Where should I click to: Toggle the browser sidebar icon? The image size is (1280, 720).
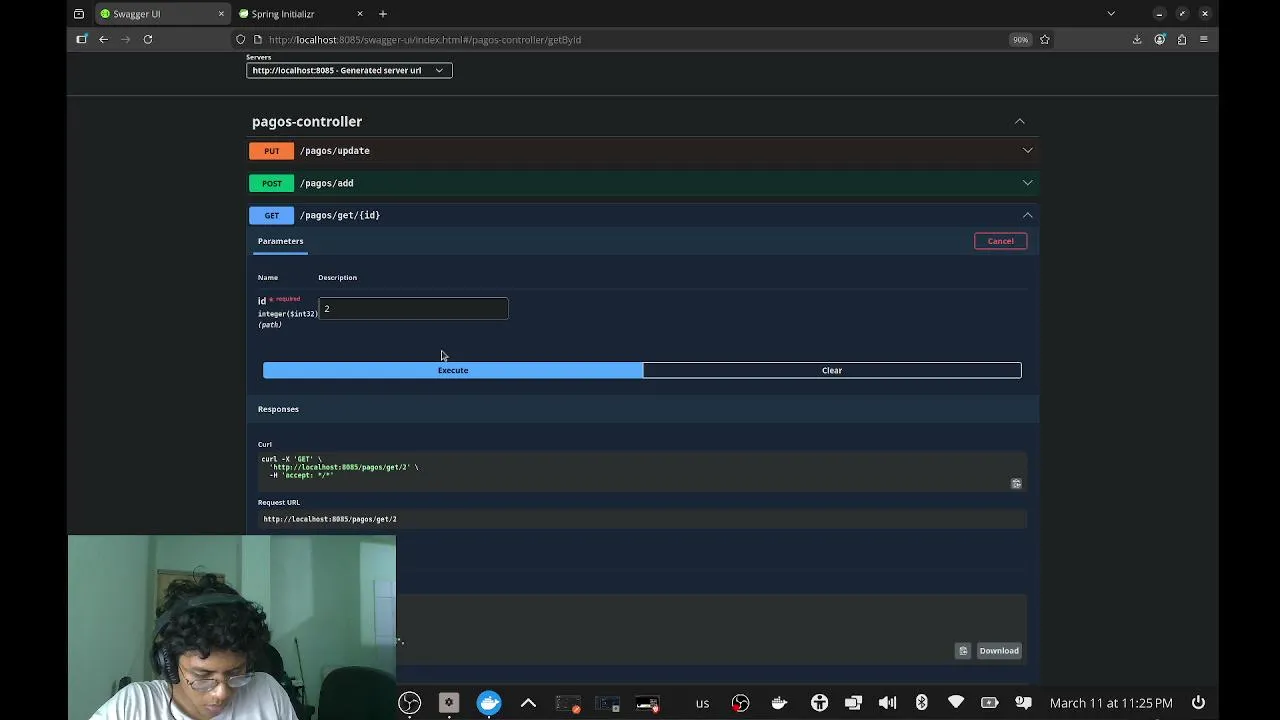(x=82, y=39)
